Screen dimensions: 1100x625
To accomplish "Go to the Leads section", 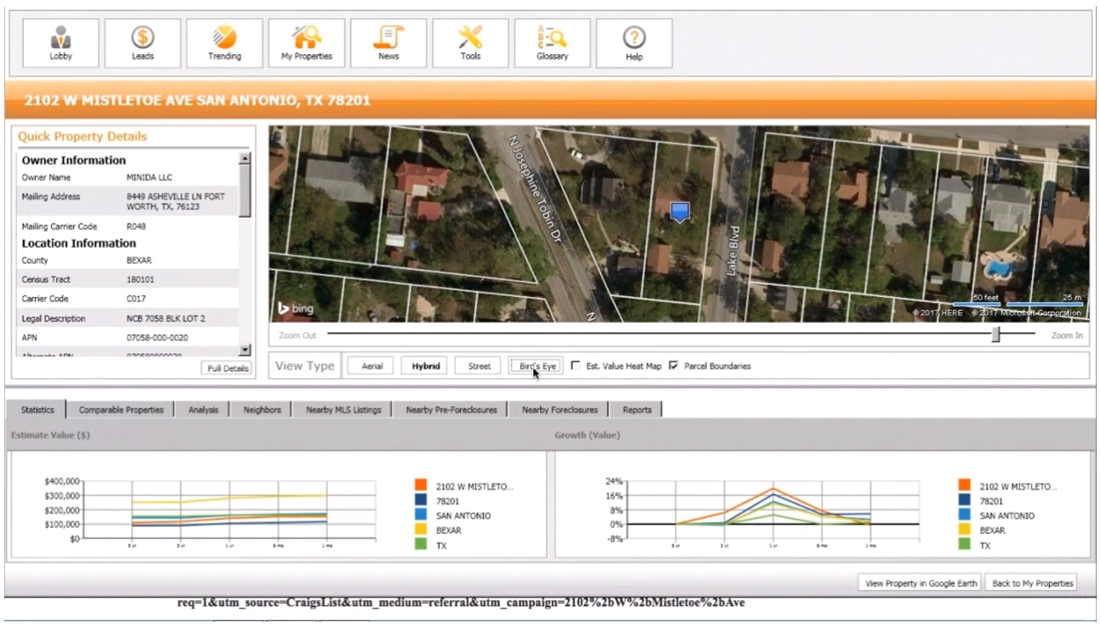I will [142, 43].
